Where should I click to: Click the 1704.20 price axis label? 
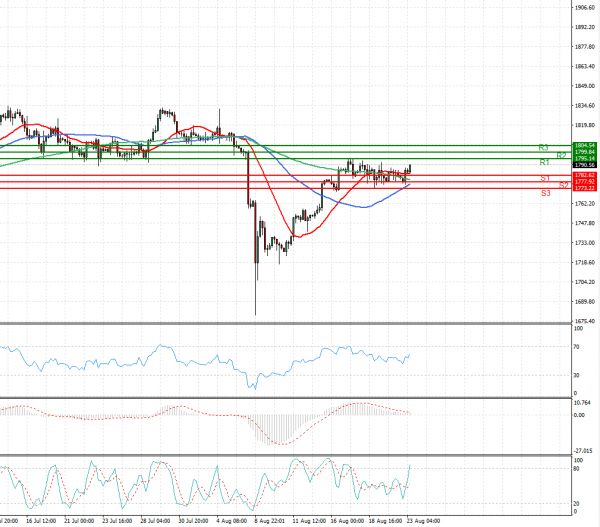point(585,282)
